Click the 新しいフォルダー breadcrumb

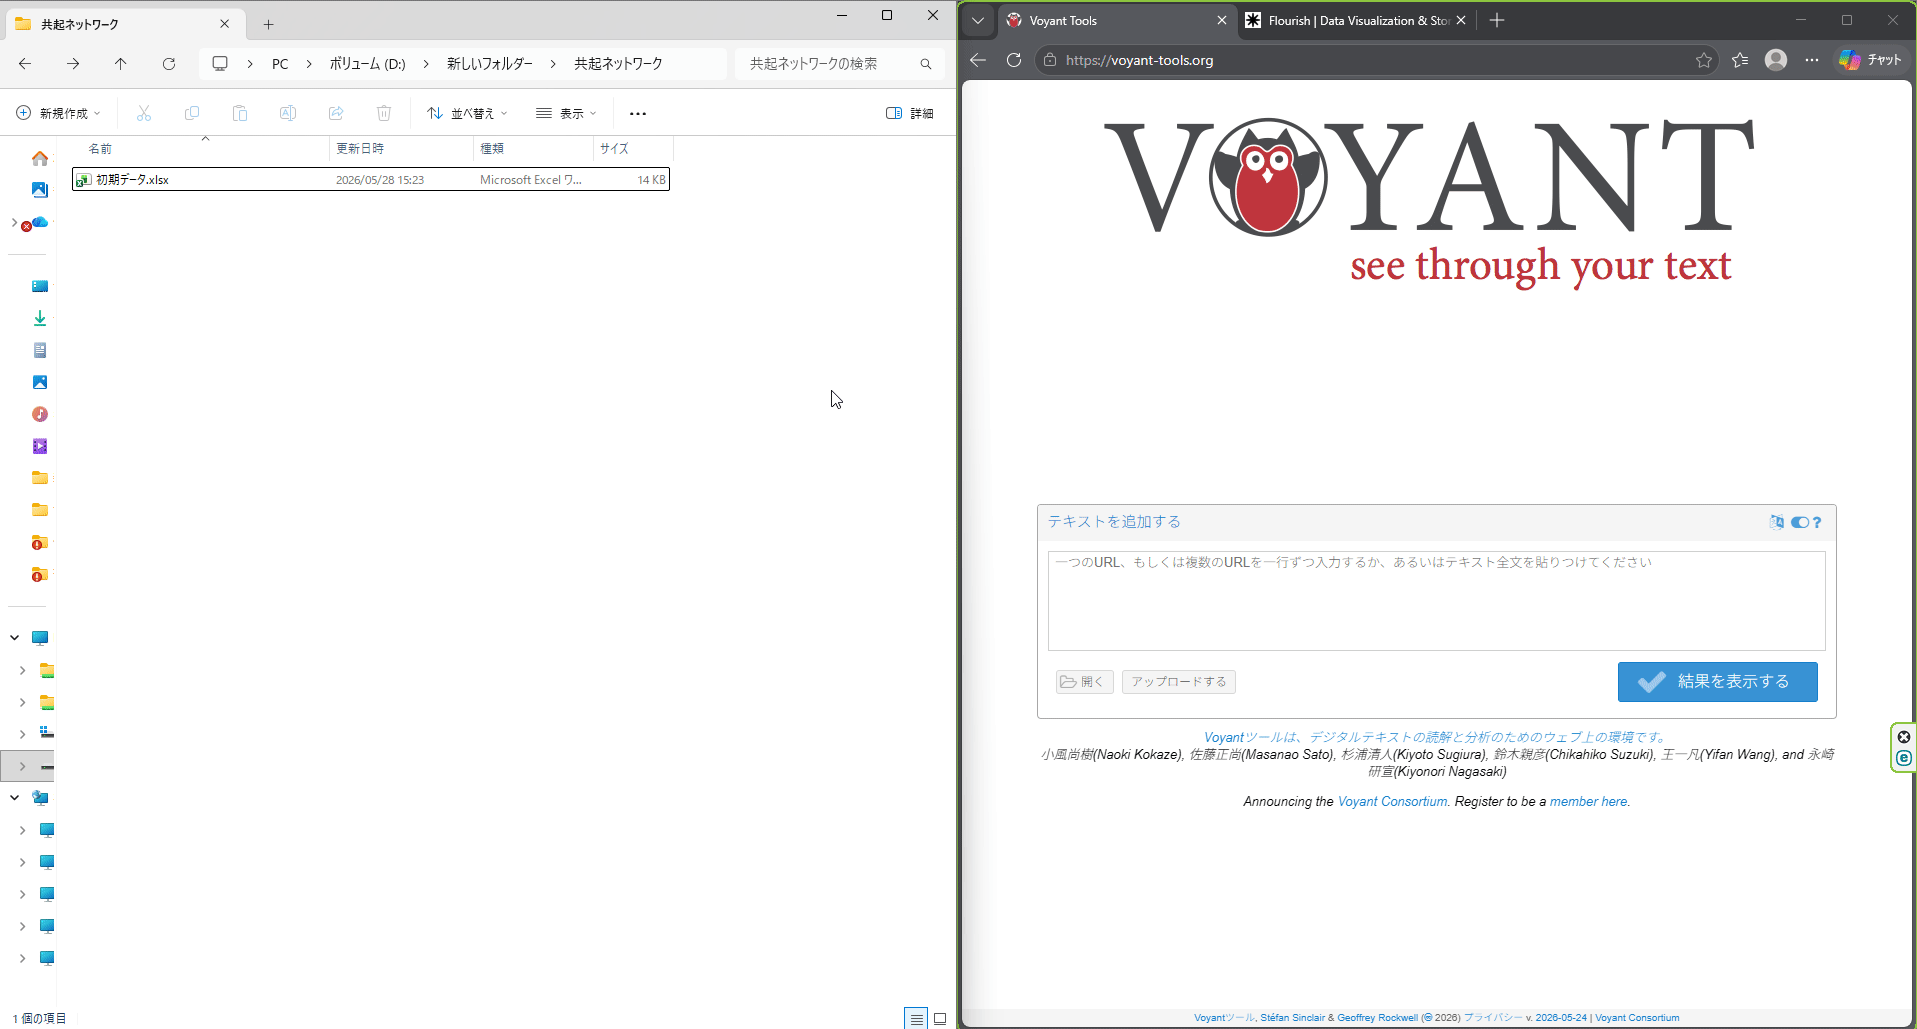[490, 64]
